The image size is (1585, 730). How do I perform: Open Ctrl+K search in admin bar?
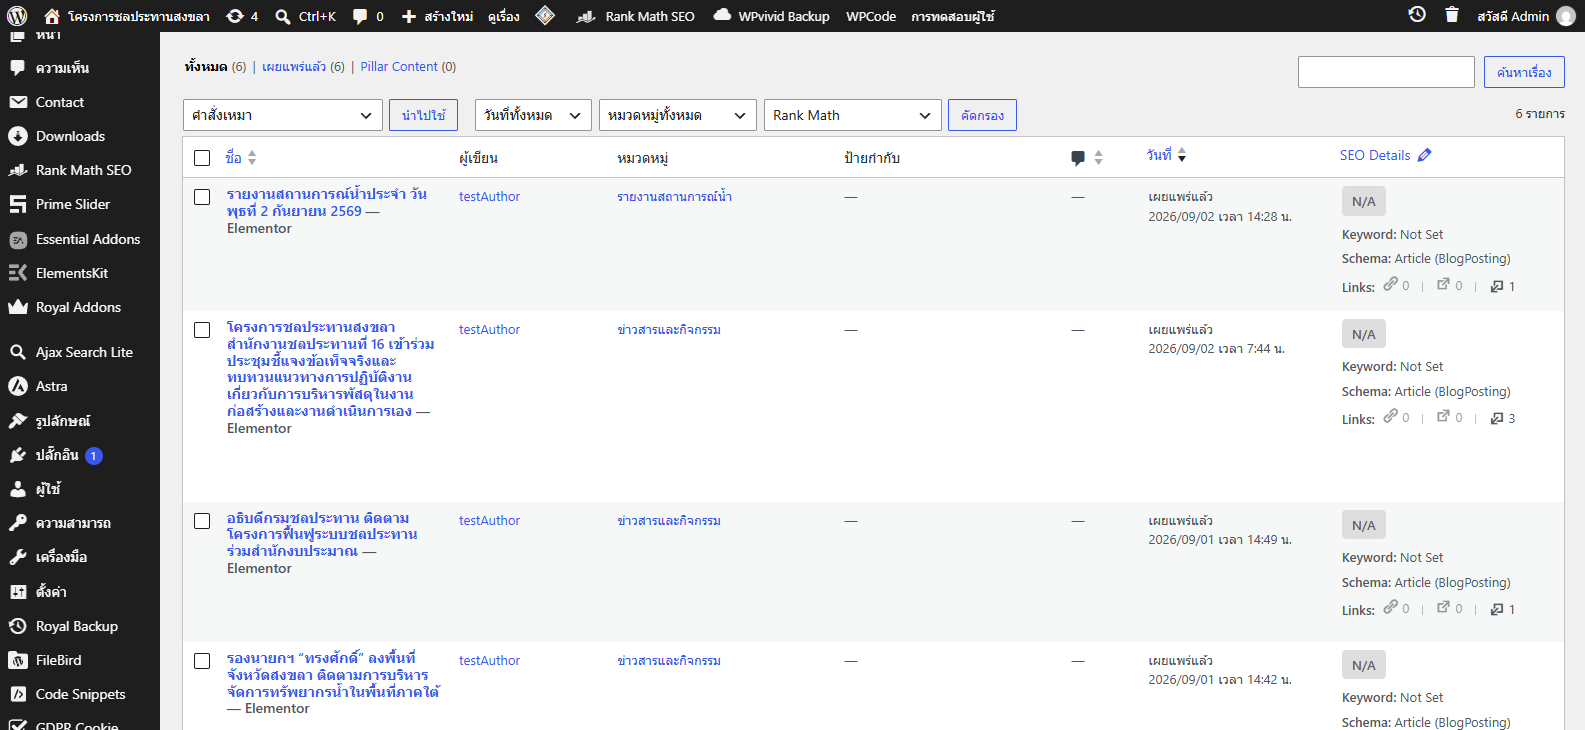tap(306, 16)
